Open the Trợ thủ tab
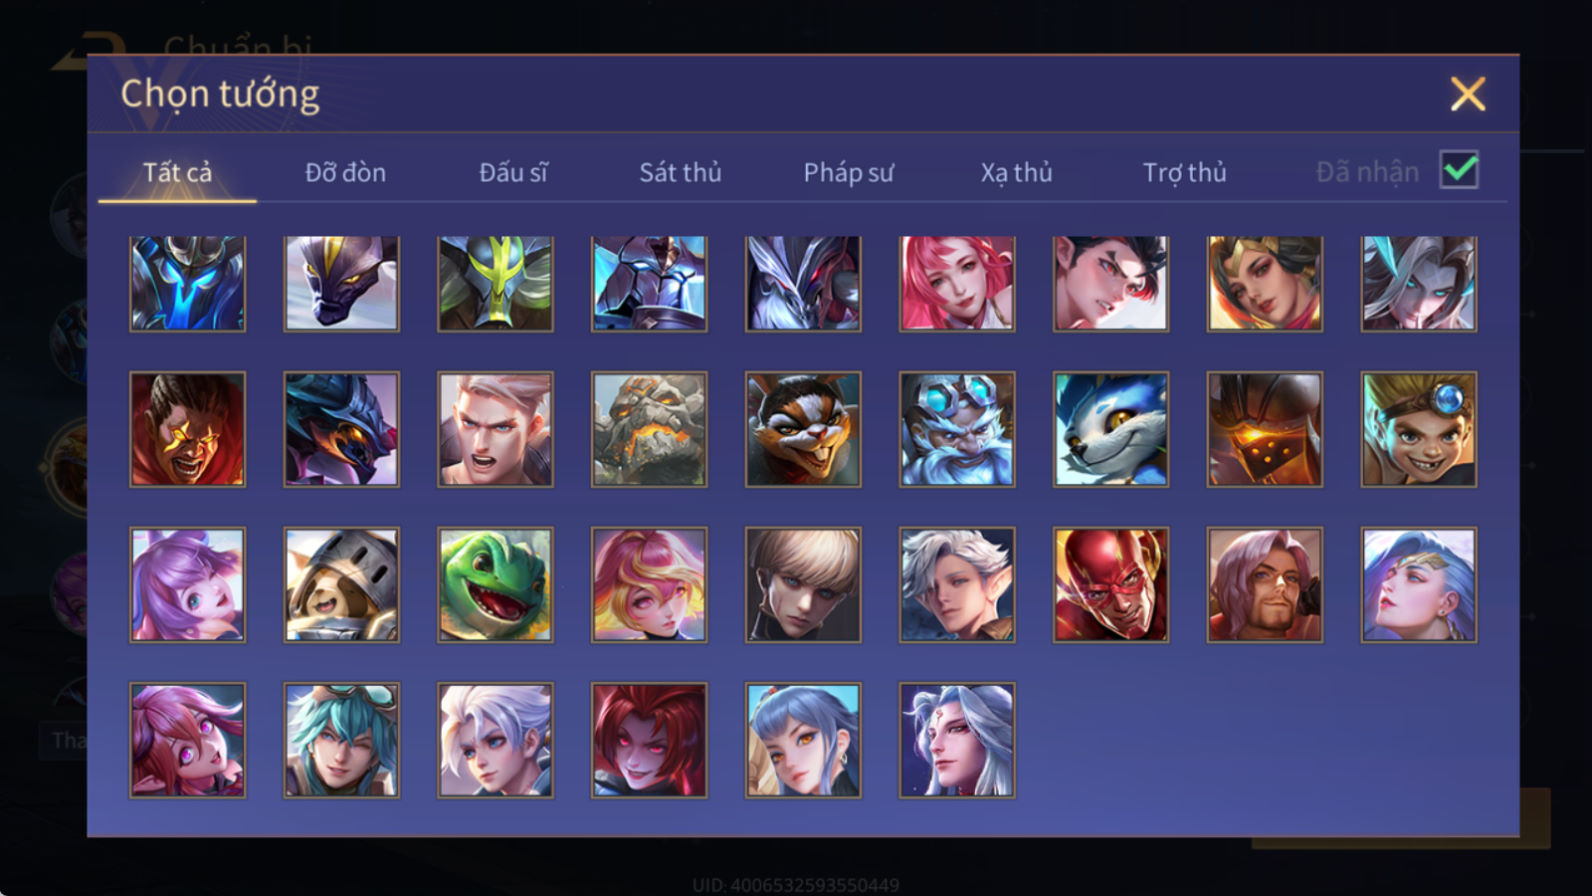Screen dimensions: 1592x896 (1184, 173)
